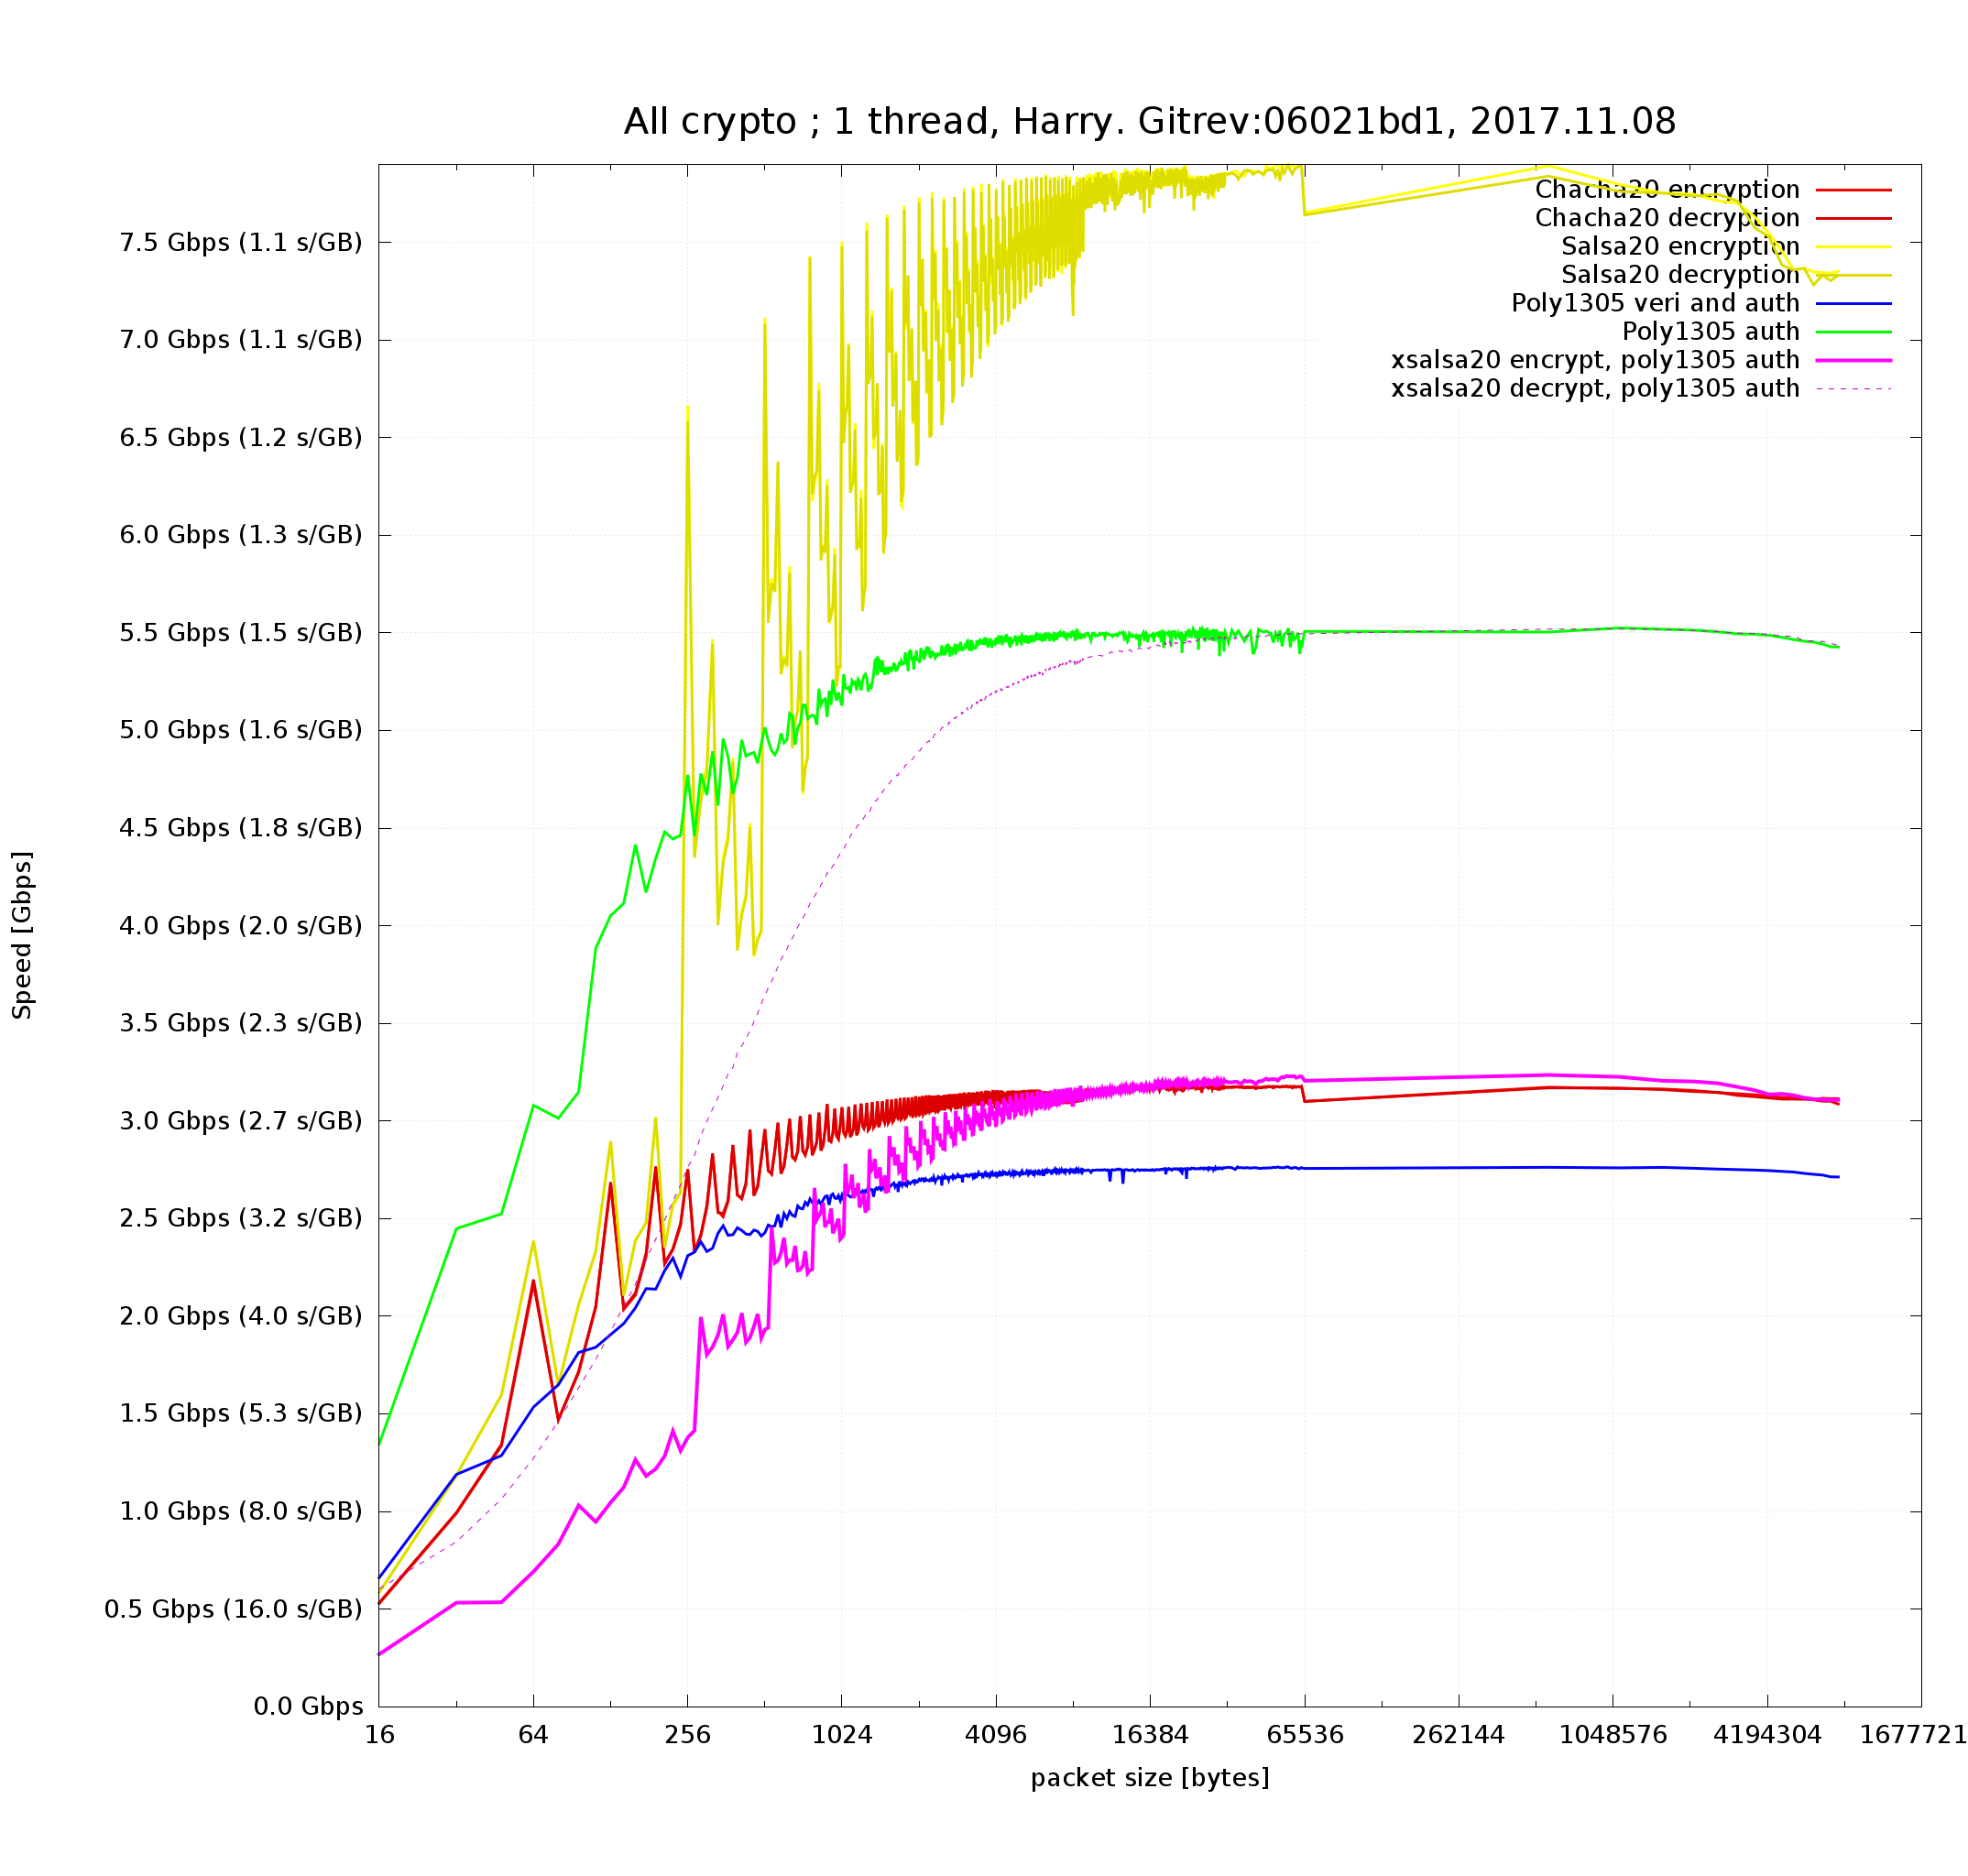
Task: Click the 5.5 Gbps y-axis tick label
Action: (x=240, y=633)
